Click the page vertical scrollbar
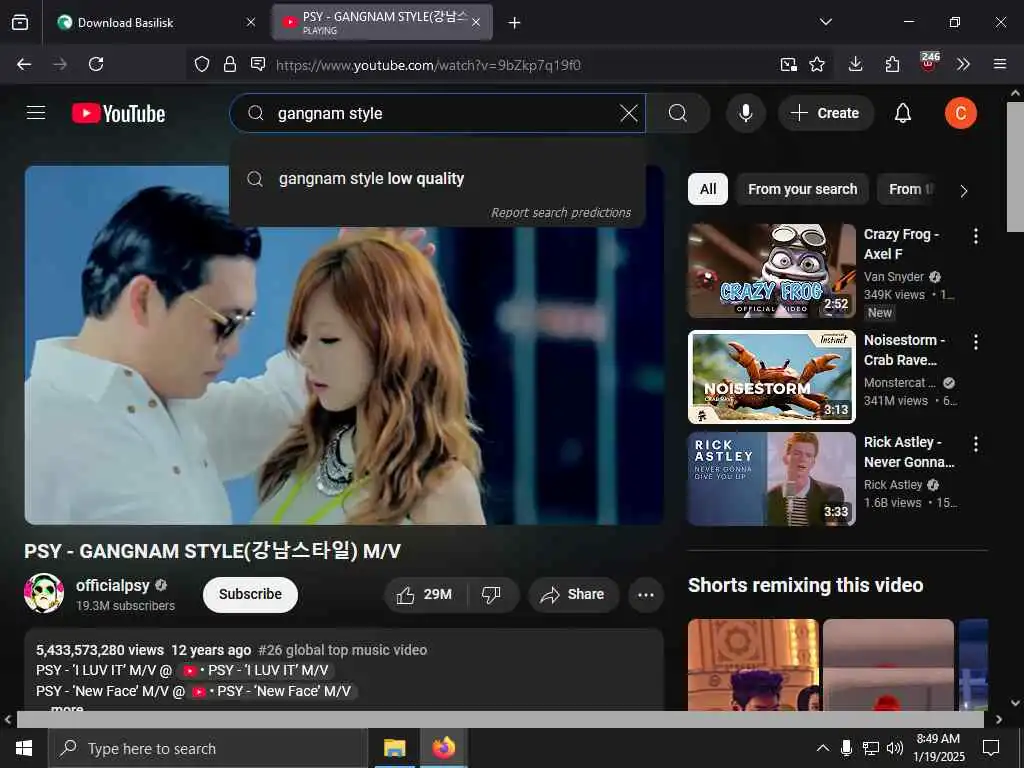The width and height of the screenshot is (1024, 768). tap(1015, 166)
